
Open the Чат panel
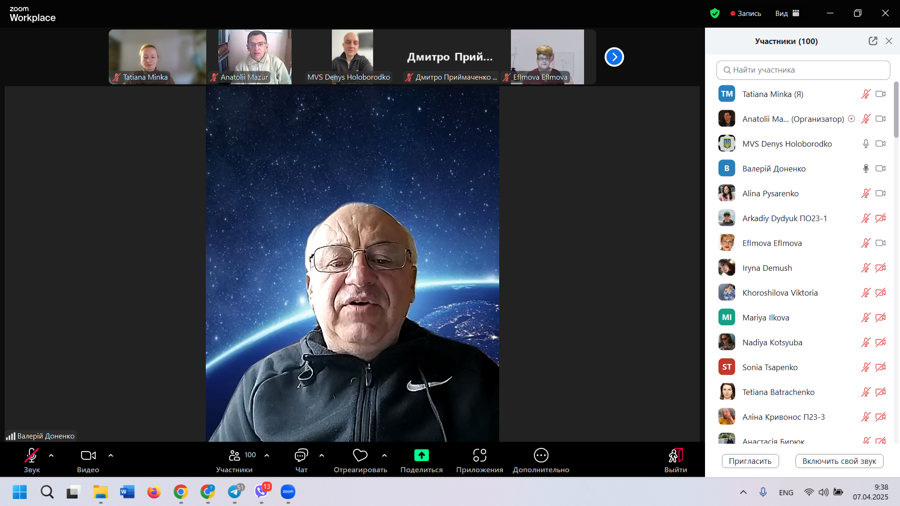(x=301, y=460)
